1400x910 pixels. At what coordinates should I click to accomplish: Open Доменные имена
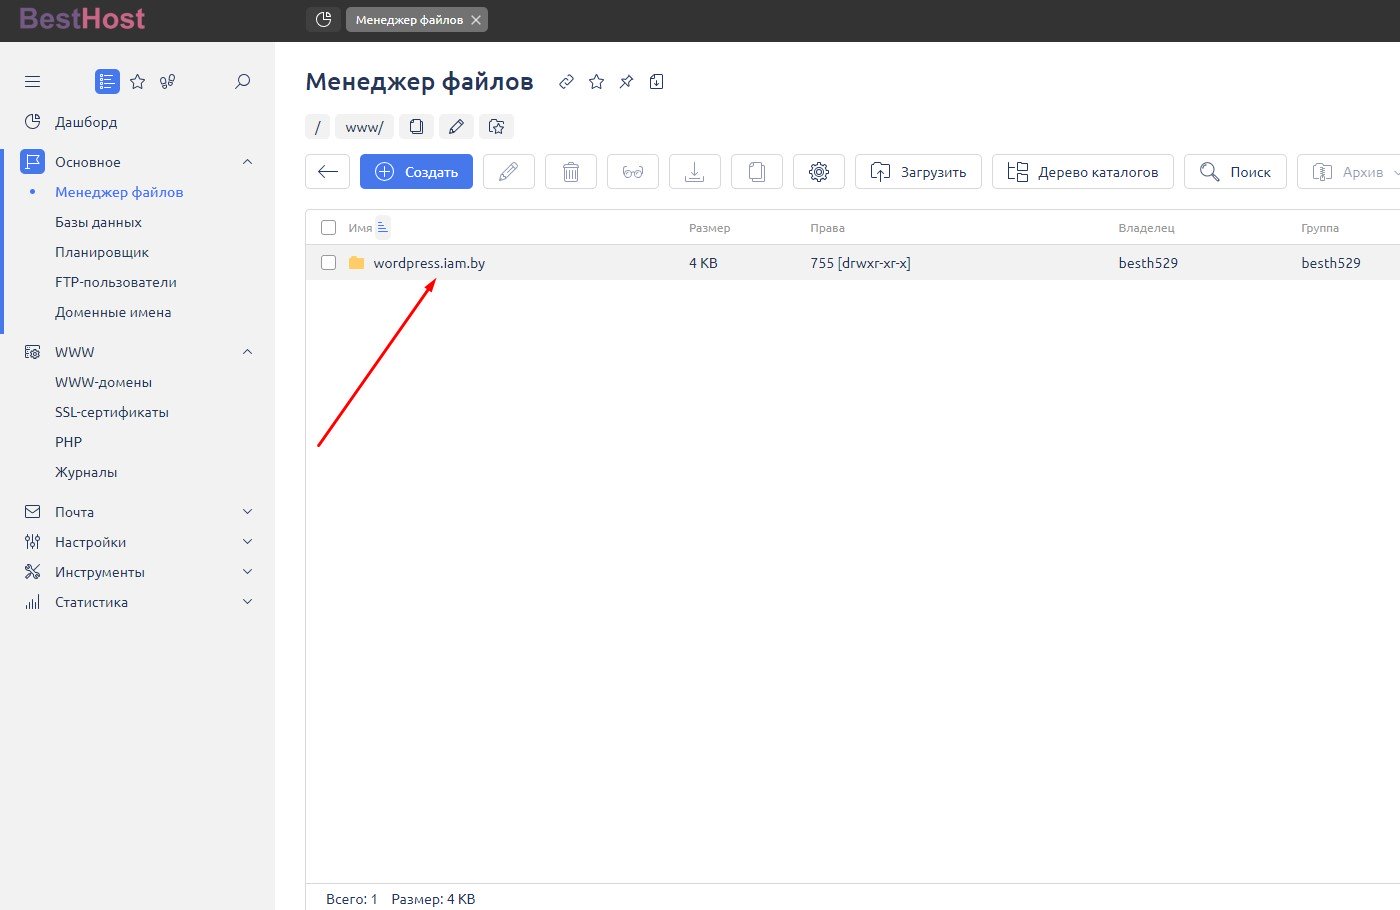[x=113, y=312]
